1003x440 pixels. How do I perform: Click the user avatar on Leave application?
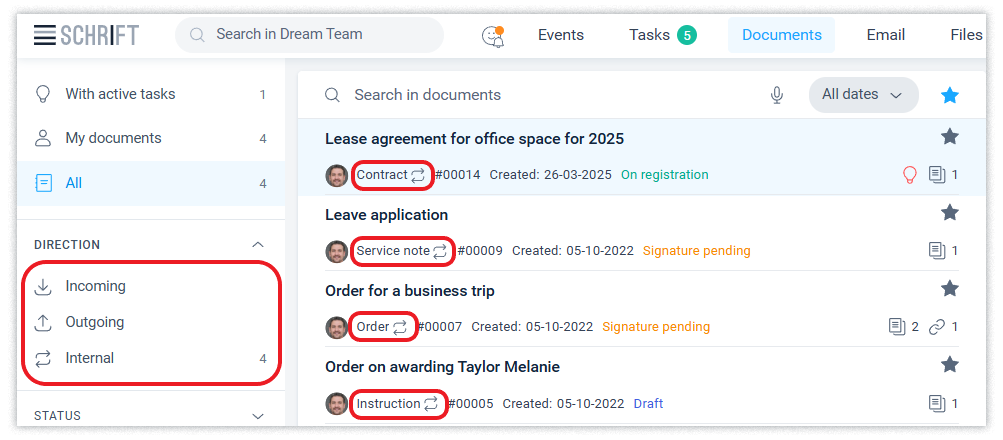(x=337, y=251)
